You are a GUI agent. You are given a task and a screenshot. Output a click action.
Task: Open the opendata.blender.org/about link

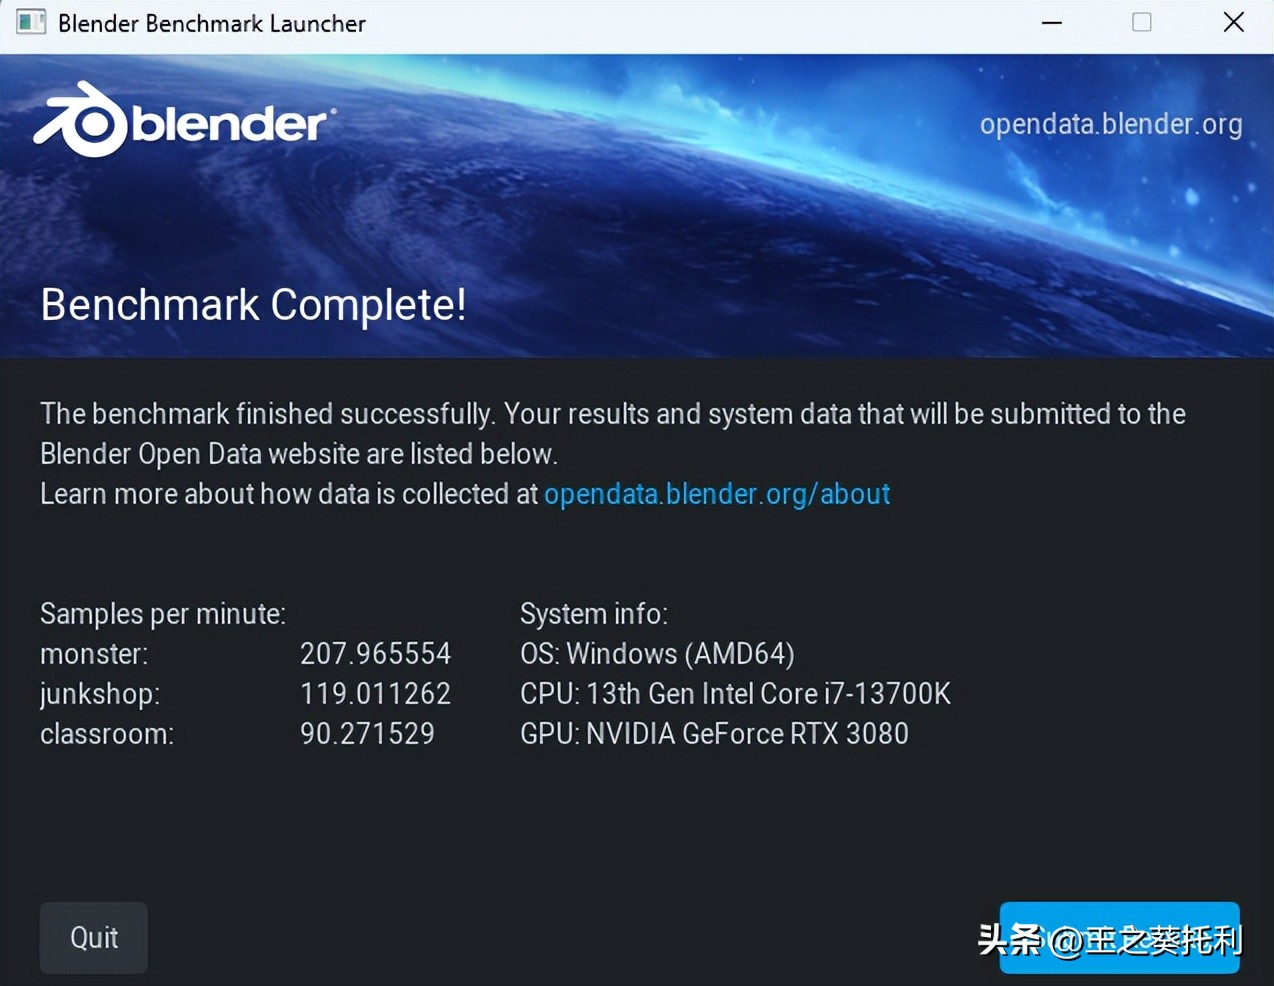(717, 494)
